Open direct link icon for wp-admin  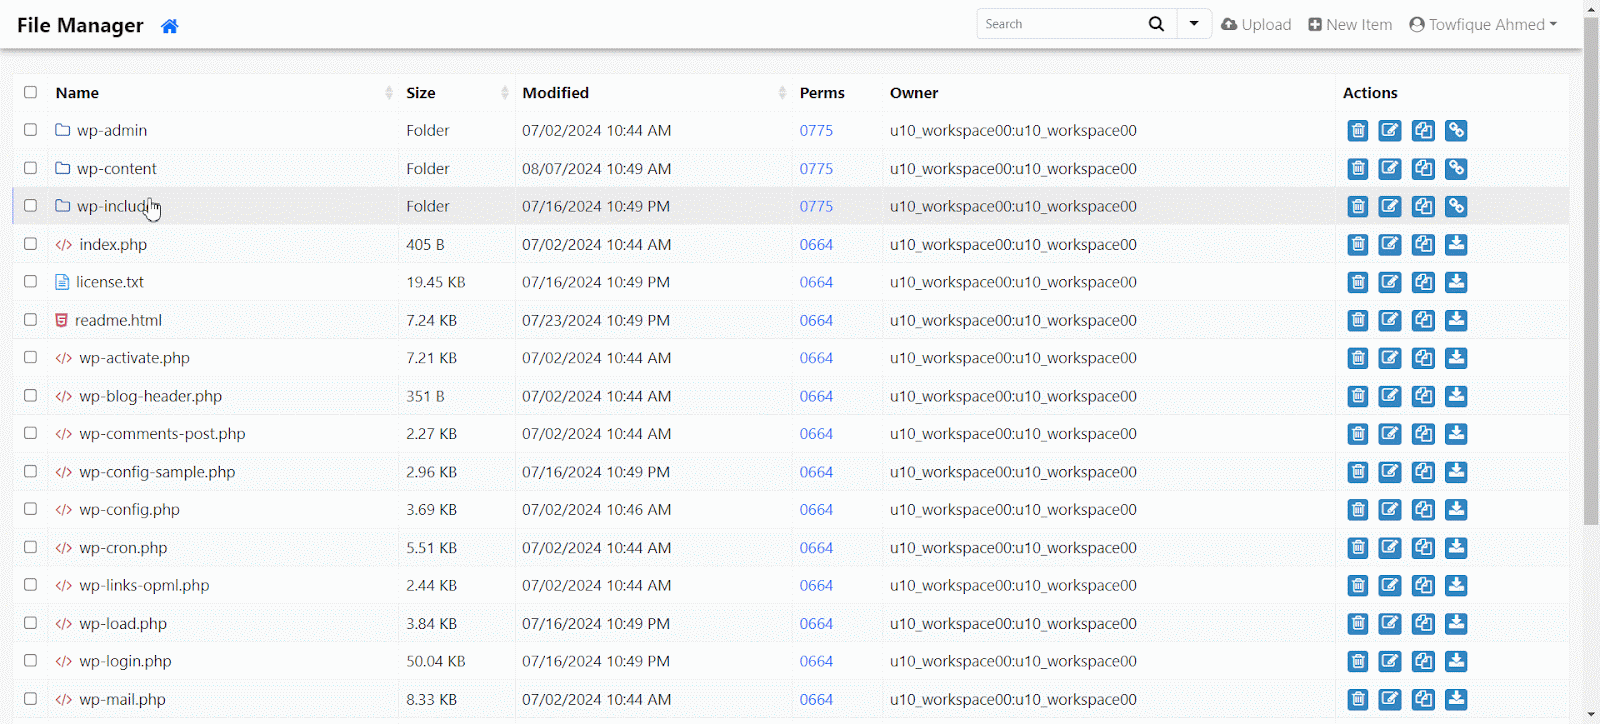tap(1456, 131)
